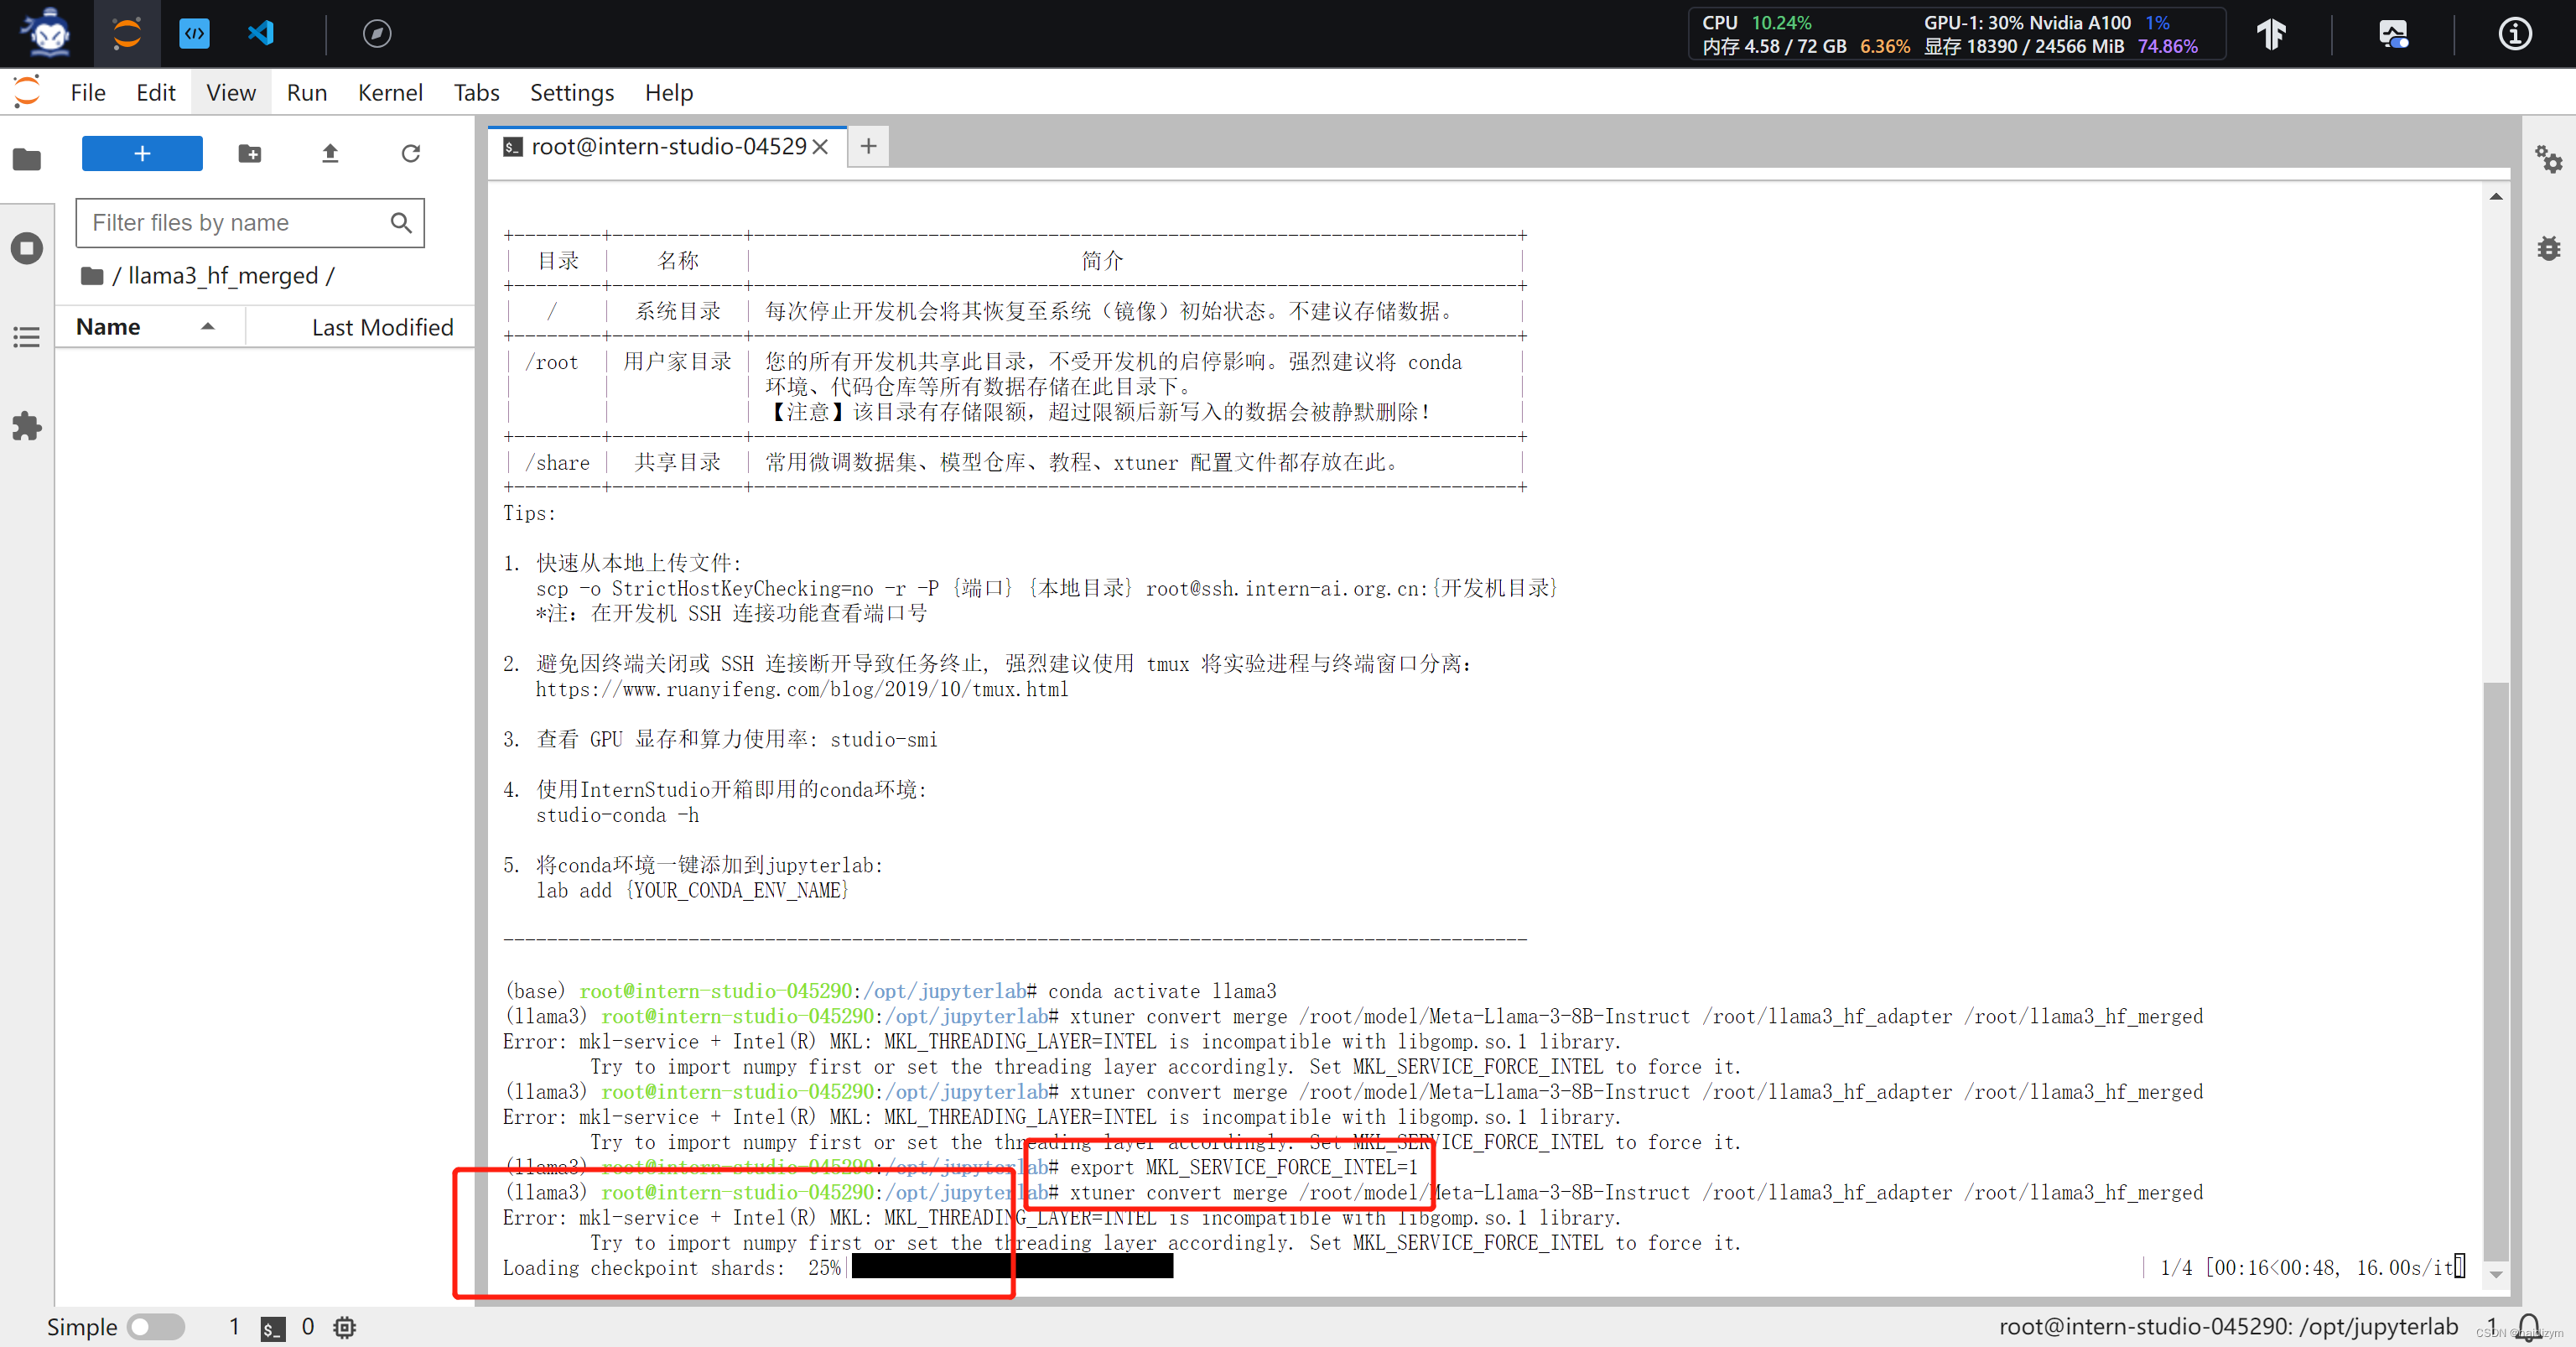Select the Edit menu
Image resolution: width=2576 pixels, height=1347 pixels.
[153, 92]
